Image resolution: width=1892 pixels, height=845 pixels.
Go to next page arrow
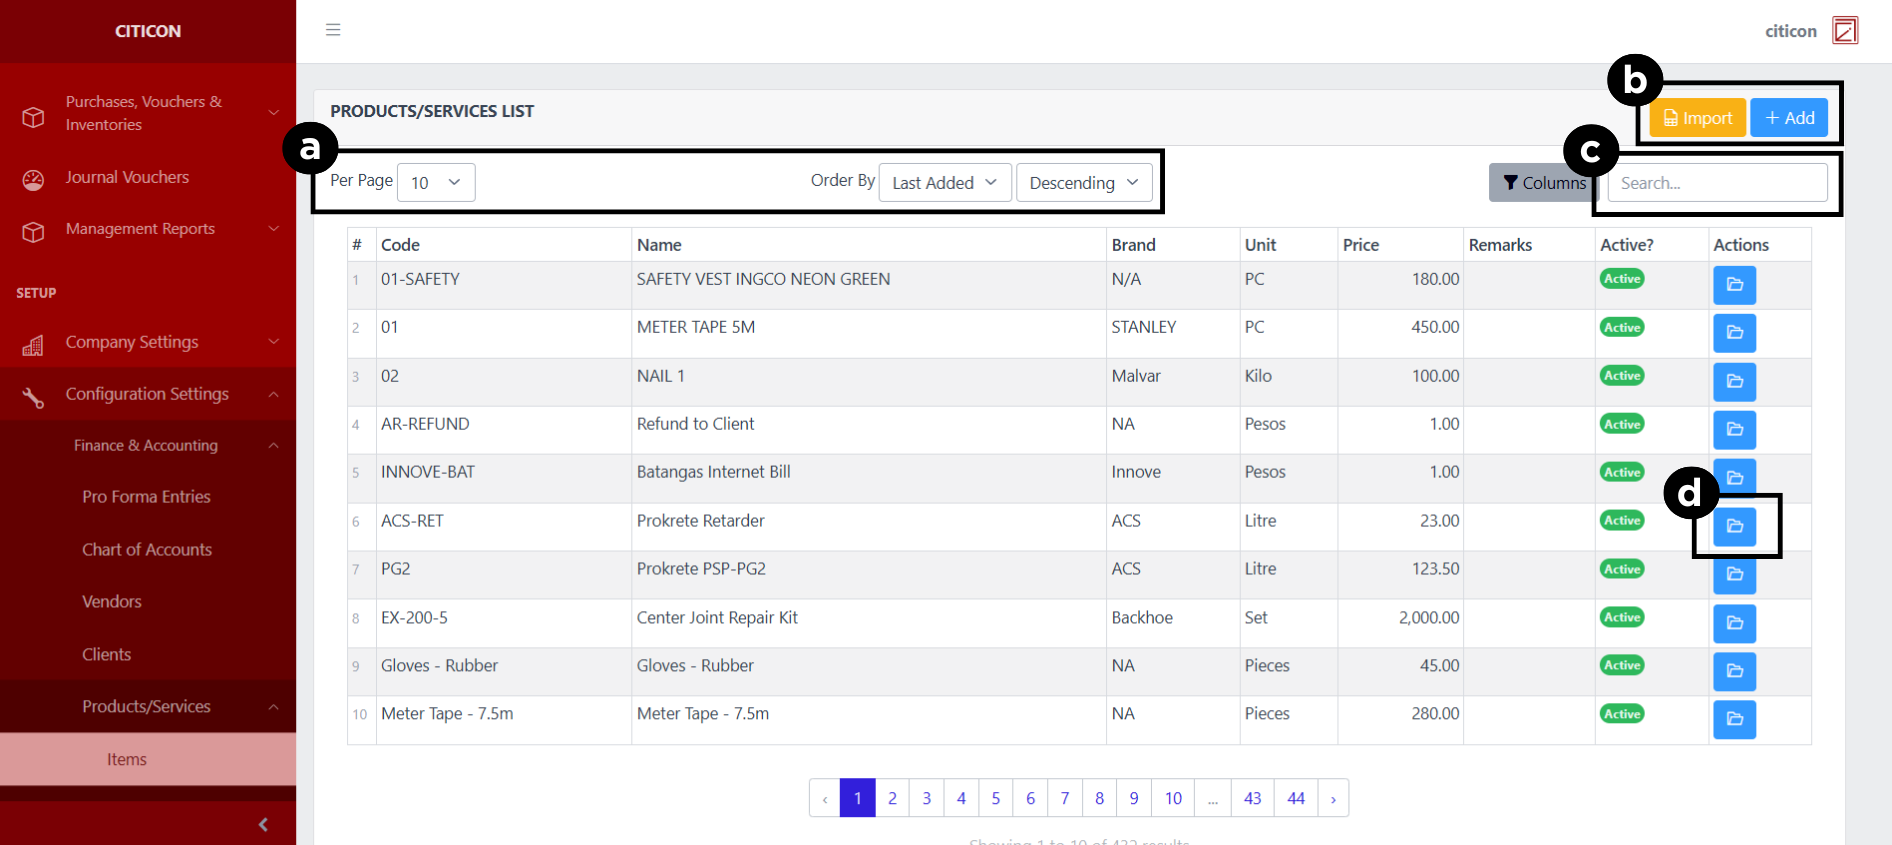tap(1333, 798)
